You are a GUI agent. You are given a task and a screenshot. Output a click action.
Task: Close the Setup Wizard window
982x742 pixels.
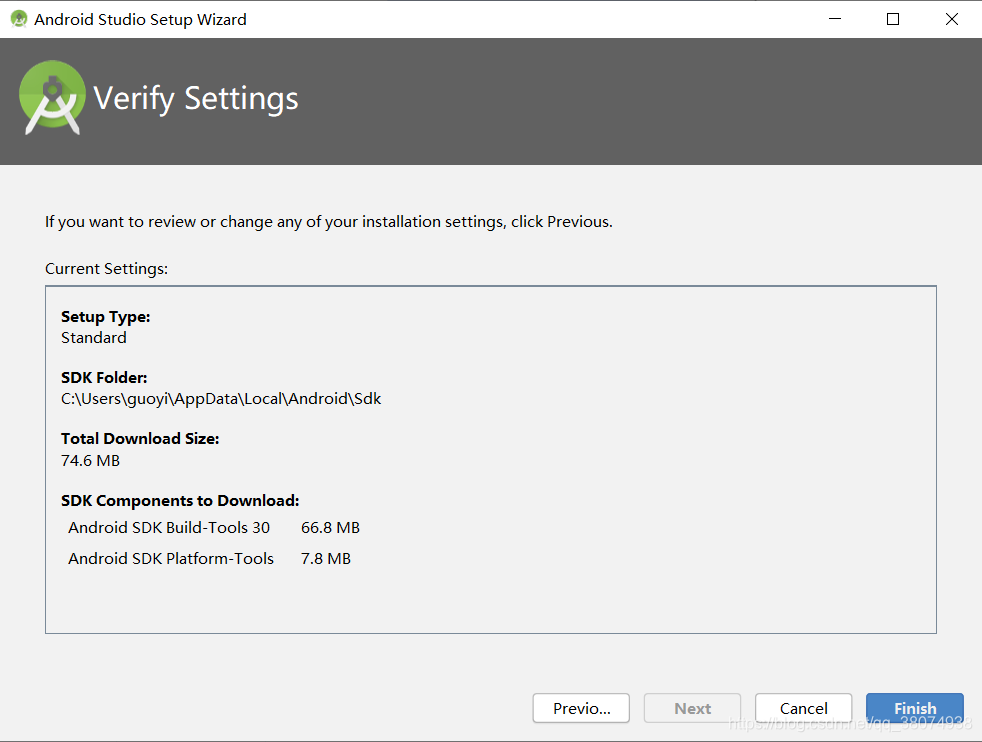pyautogui.click(x=952, y=19)
